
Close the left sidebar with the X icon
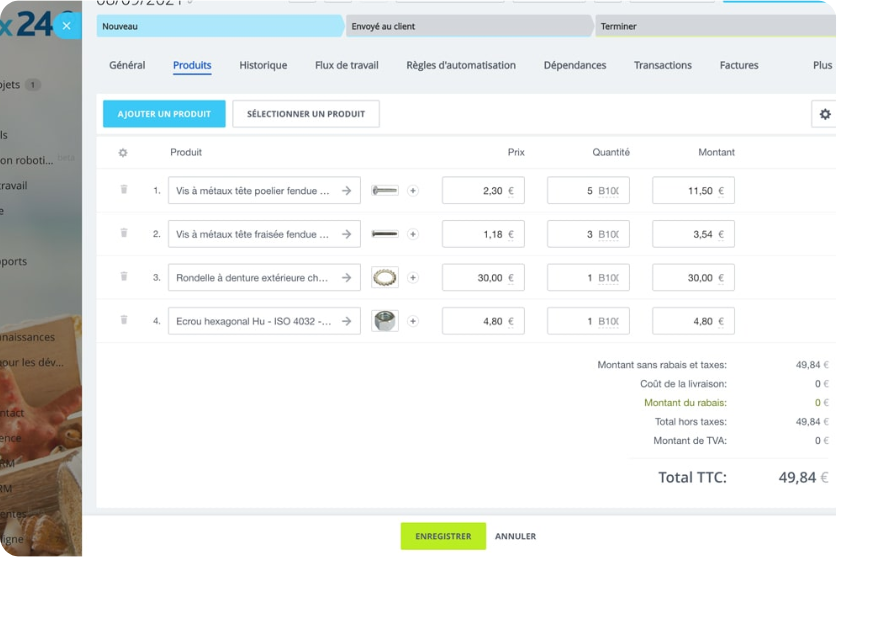(x=65, y=25)
